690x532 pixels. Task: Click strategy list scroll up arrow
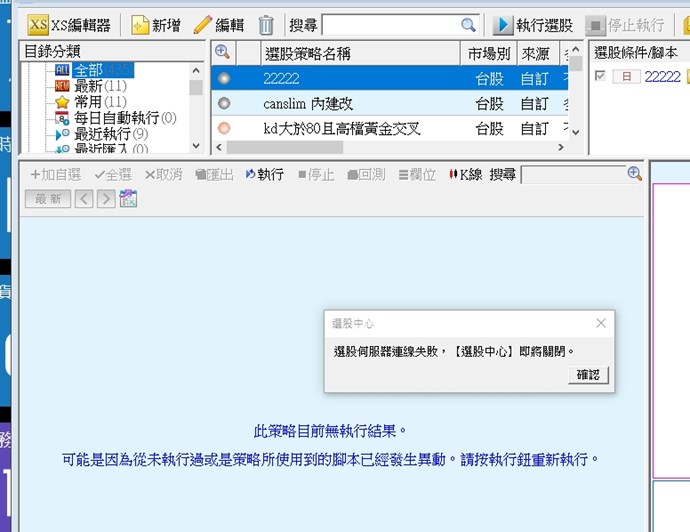coord(576,49)
